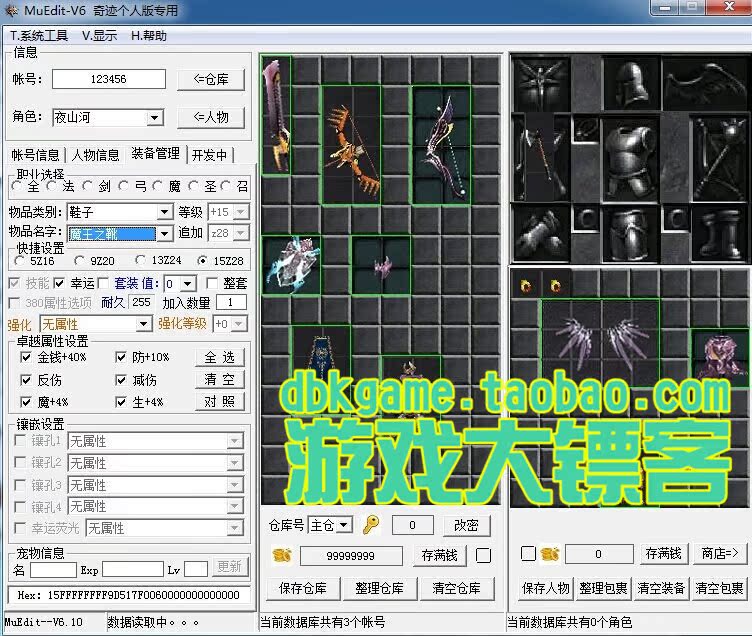
Task: Toggle the 幸运 luck checkbox
Action: click(59, 283)
